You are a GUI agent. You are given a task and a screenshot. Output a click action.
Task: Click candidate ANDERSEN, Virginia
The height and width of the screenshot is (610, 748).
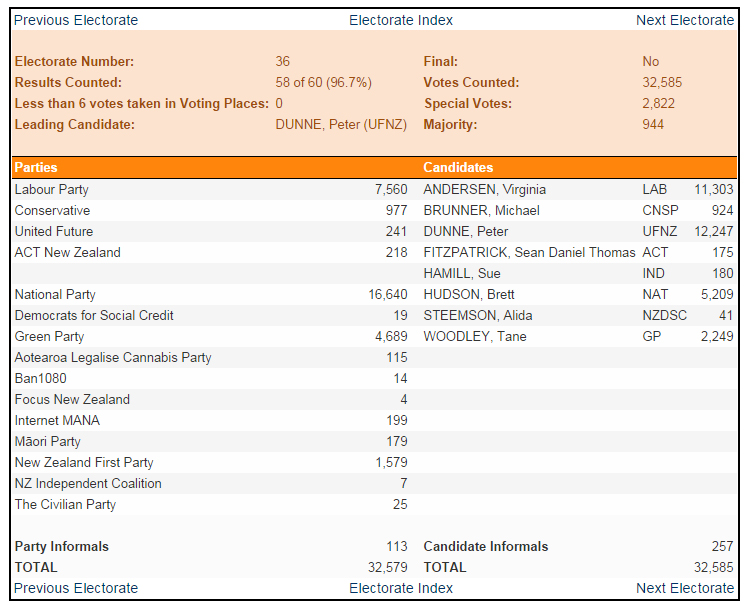pos(484,189)
